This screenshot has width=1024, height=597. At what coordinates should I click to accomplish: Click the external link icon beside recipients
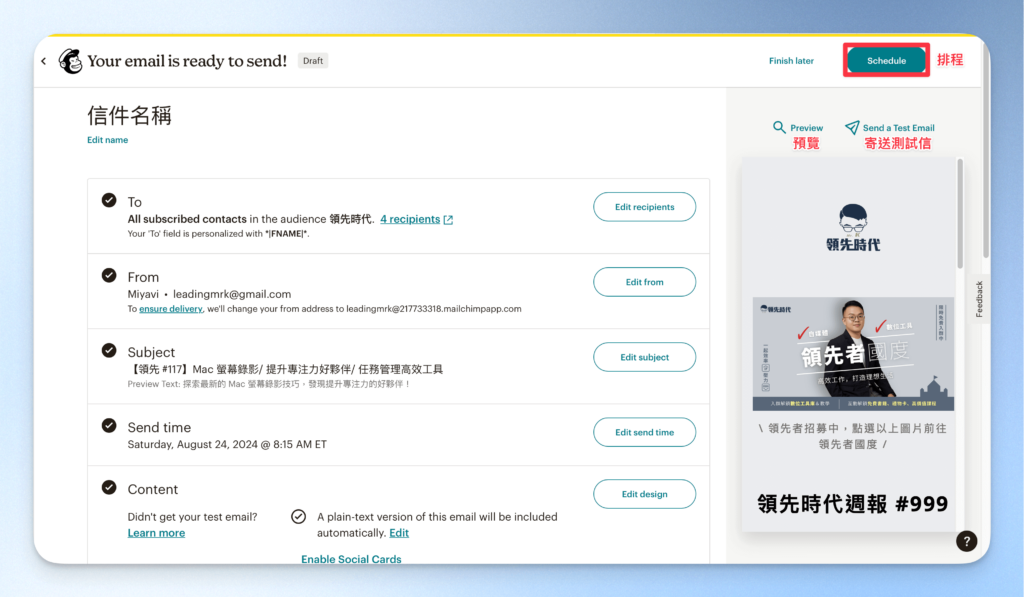[x=448, y=220]
